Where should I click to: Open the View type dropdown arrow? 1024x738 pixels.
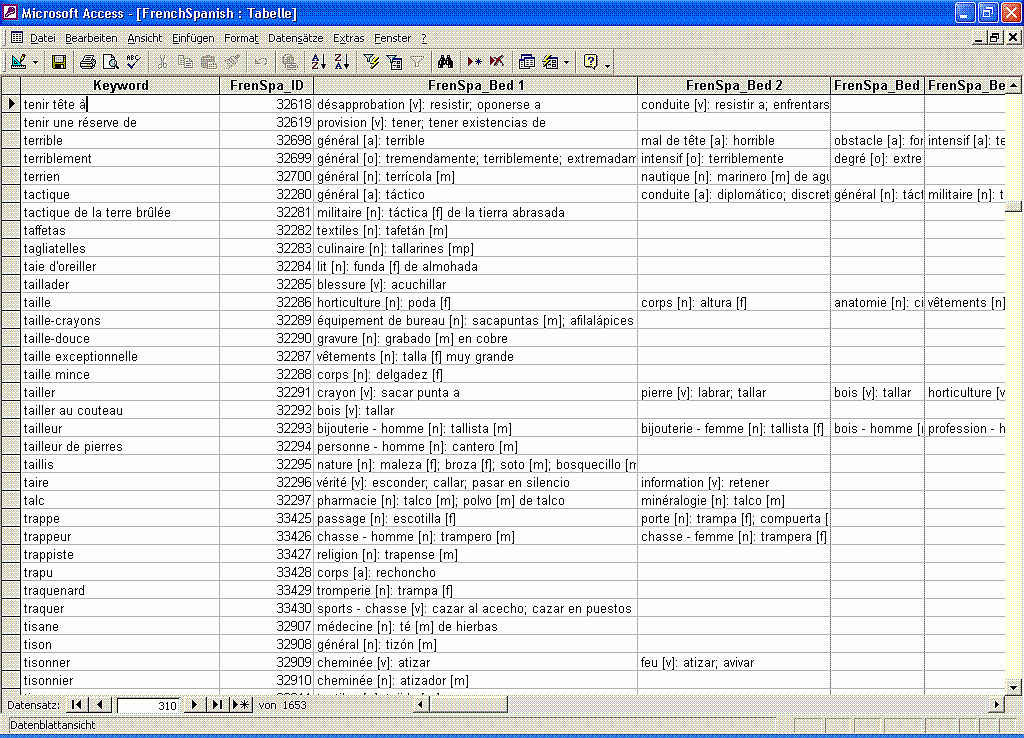pyautogui.click(x=35, y=63)
